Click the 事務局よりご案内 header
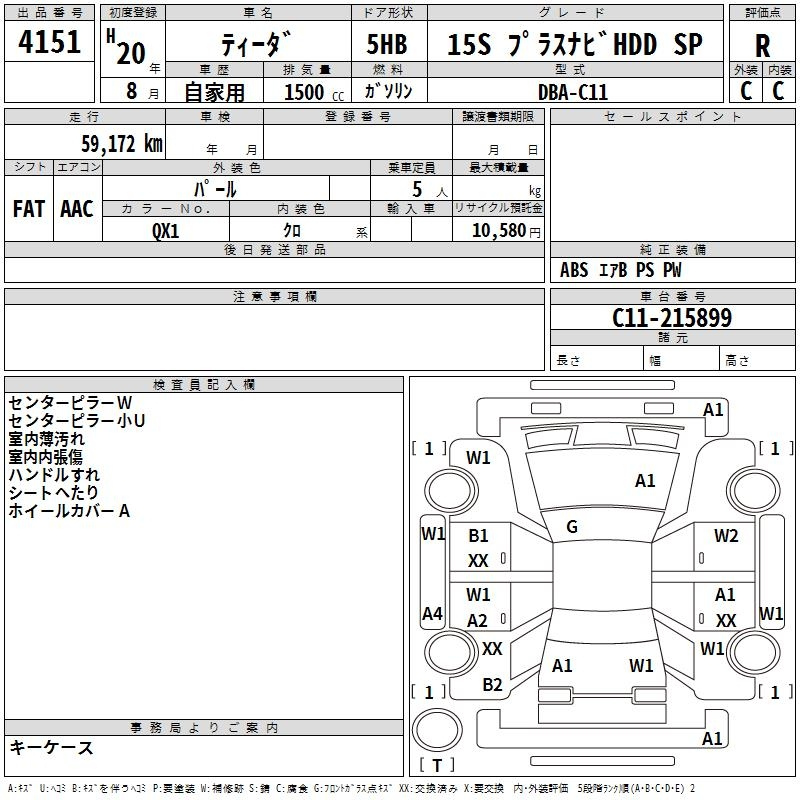This screenshot has width=800, height=800. [x=204, y=728]
